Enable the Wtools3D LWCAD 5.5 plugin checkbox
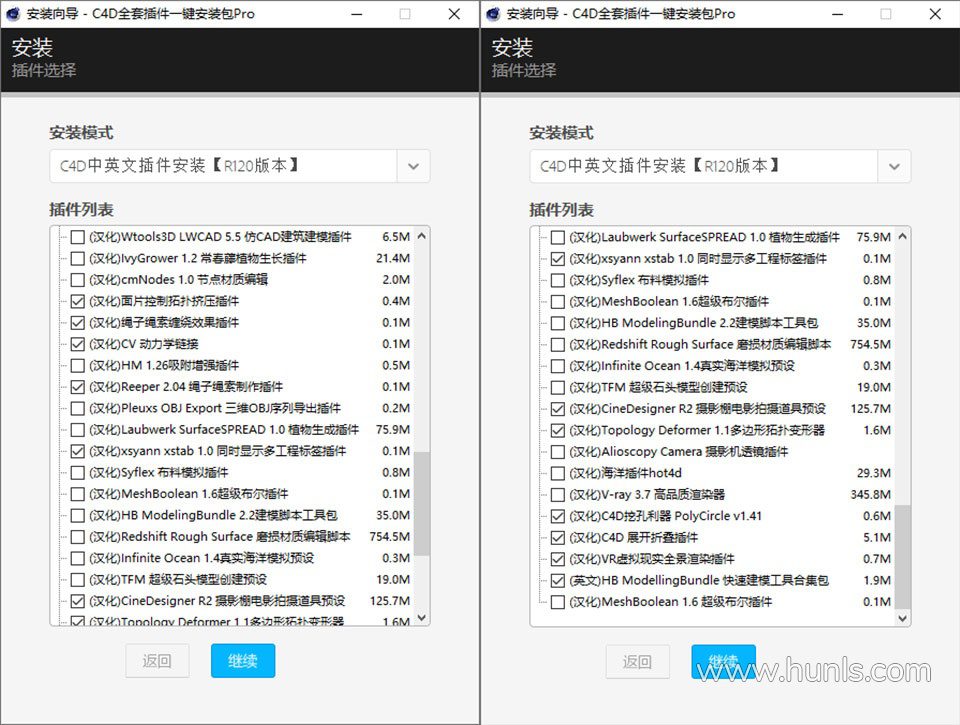 point(77,236)
